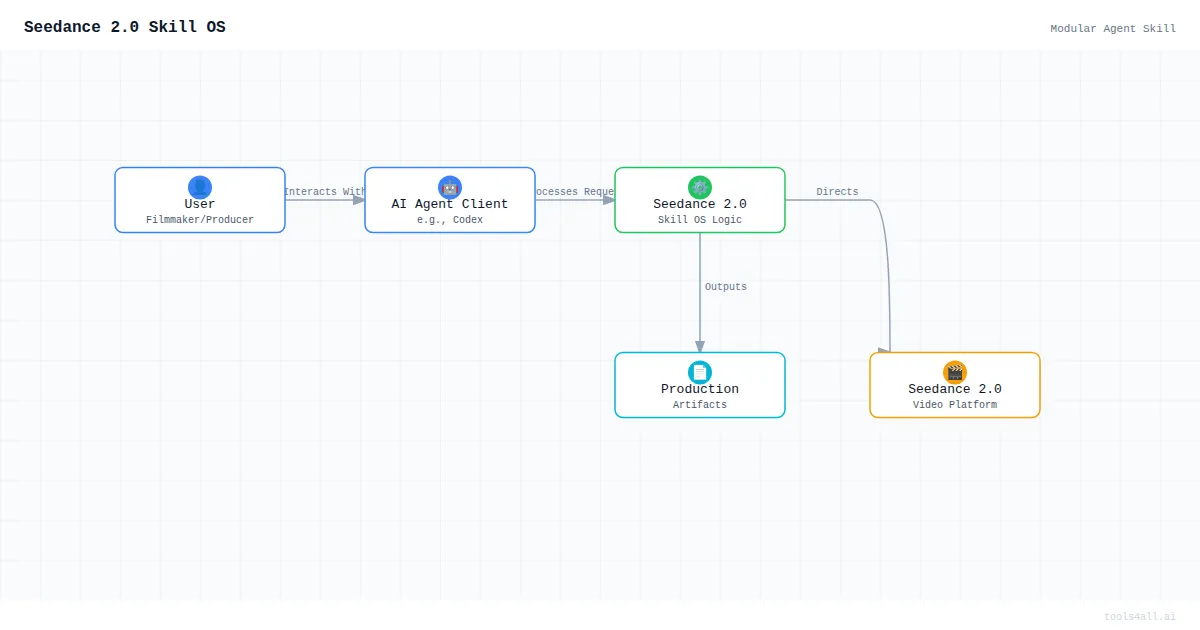Select the green Seedance 2.0 node title
1200x630 pixels.
pyautogui.click(x=700, y=204)
